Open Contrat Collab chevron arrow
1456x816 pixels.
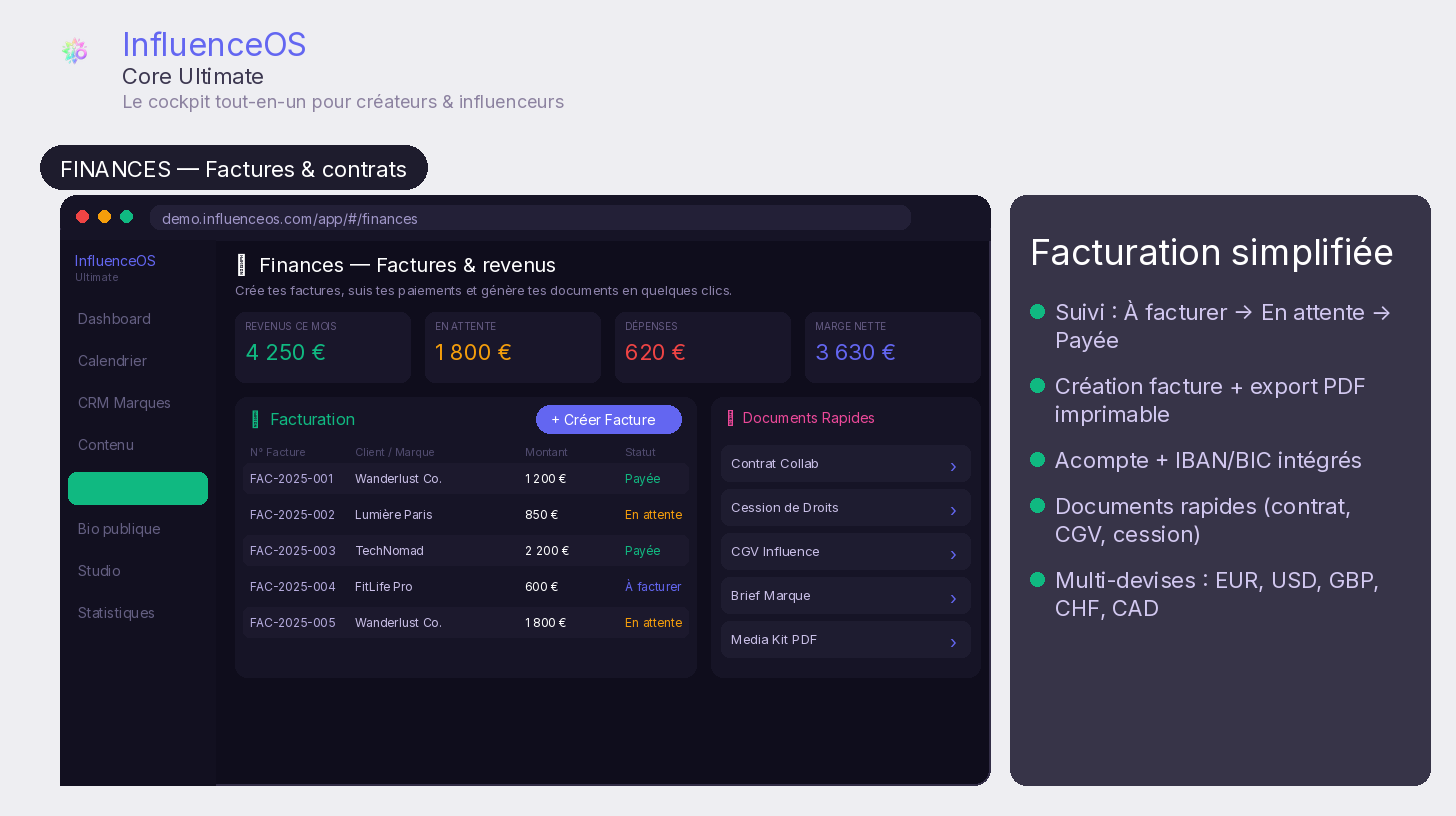click(x=953, y=466)
